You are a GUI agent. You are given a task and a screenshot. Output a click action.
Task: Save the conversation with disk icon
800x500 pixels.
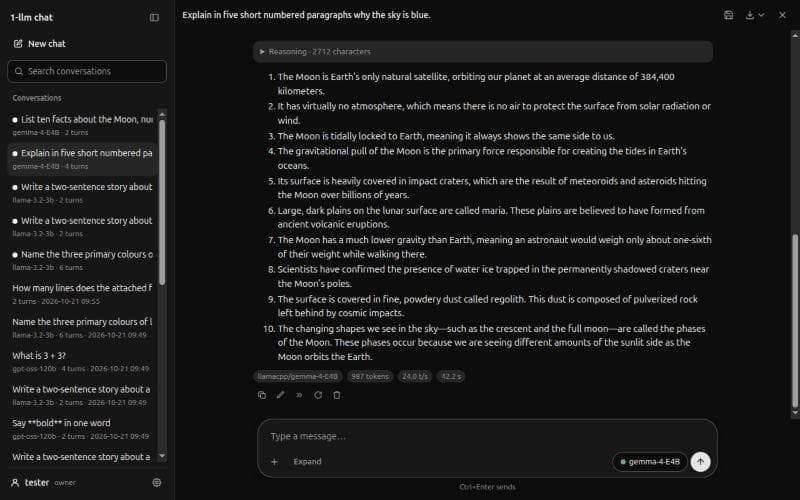(729, 15)
